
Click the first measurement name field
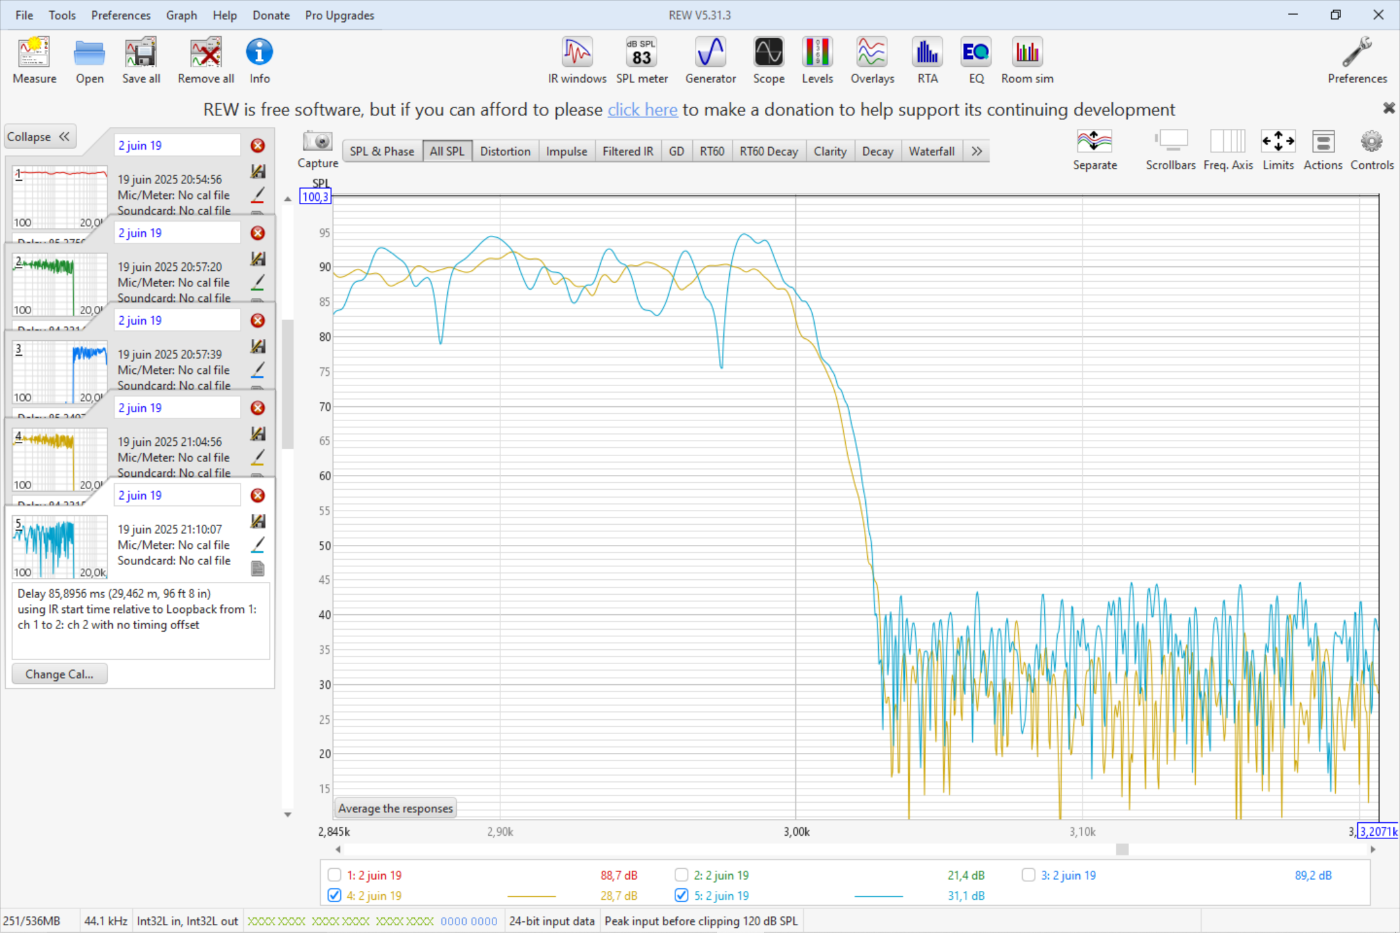pos(177,146)
